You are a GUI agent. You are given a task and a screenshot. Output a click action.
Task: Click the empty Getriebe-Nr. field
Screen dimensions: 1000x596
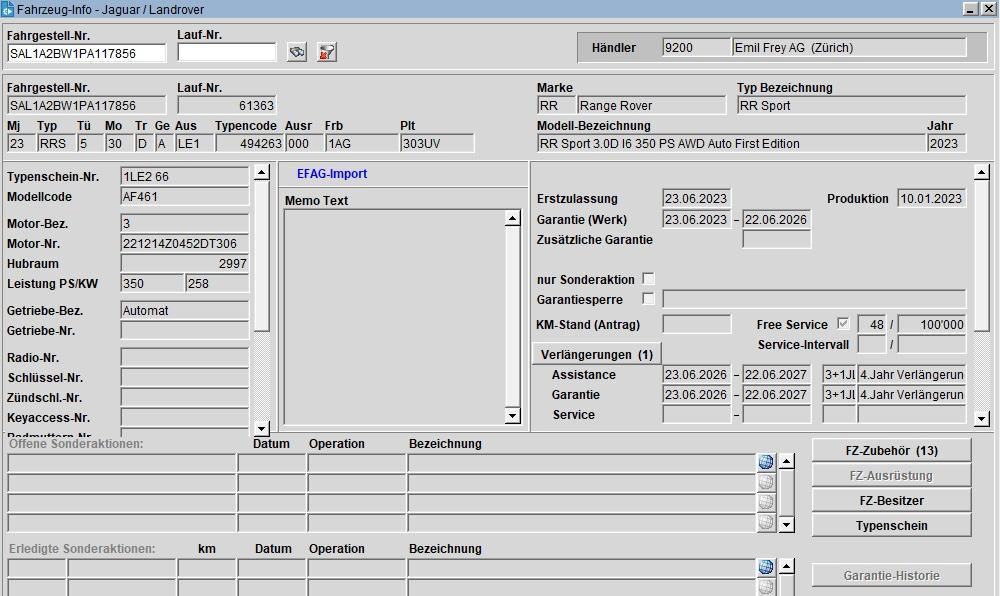(184, 330)
